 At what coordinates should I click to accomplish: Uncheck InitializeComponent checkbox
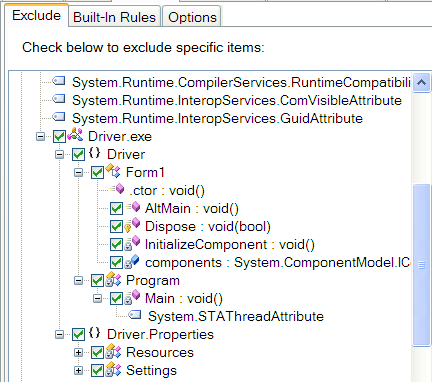[116, 244]
